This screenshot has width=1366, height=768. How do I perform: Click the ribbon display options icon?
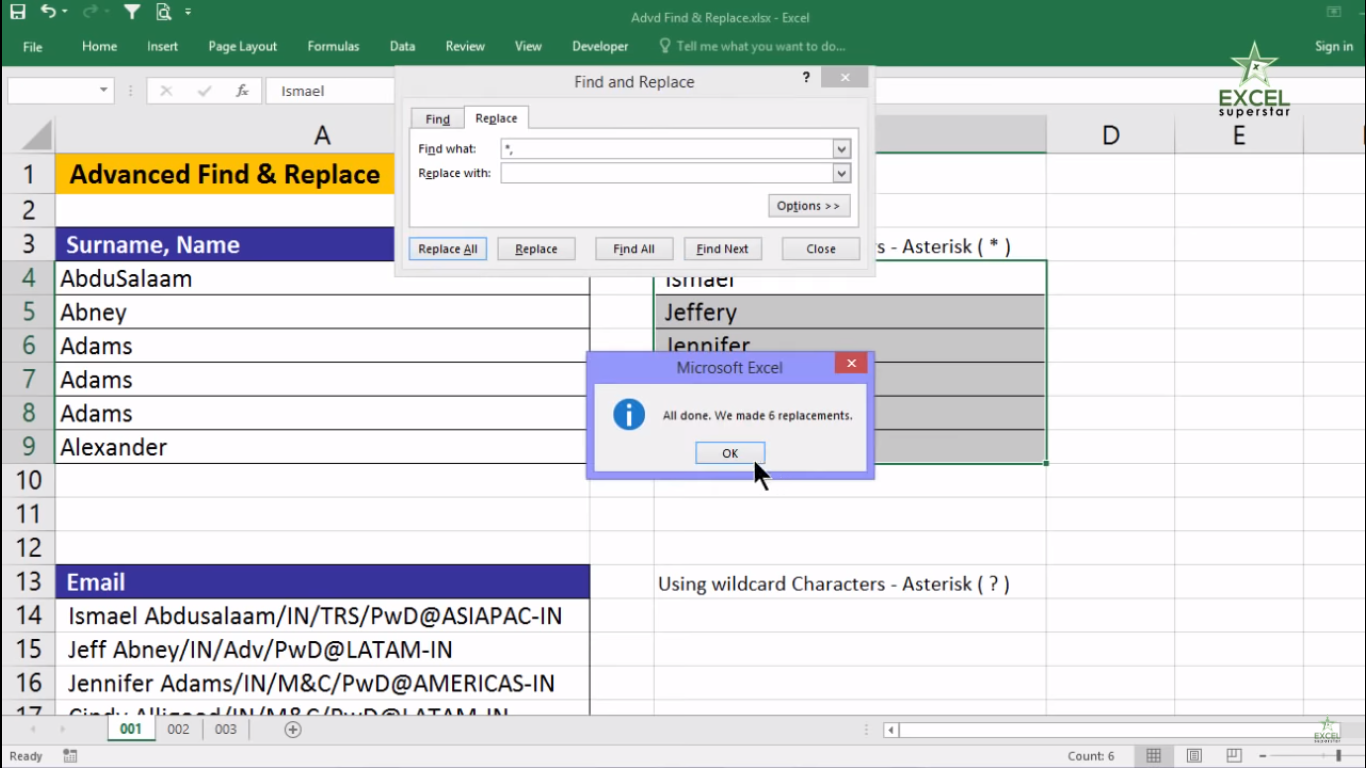[x=1334, y=12]
